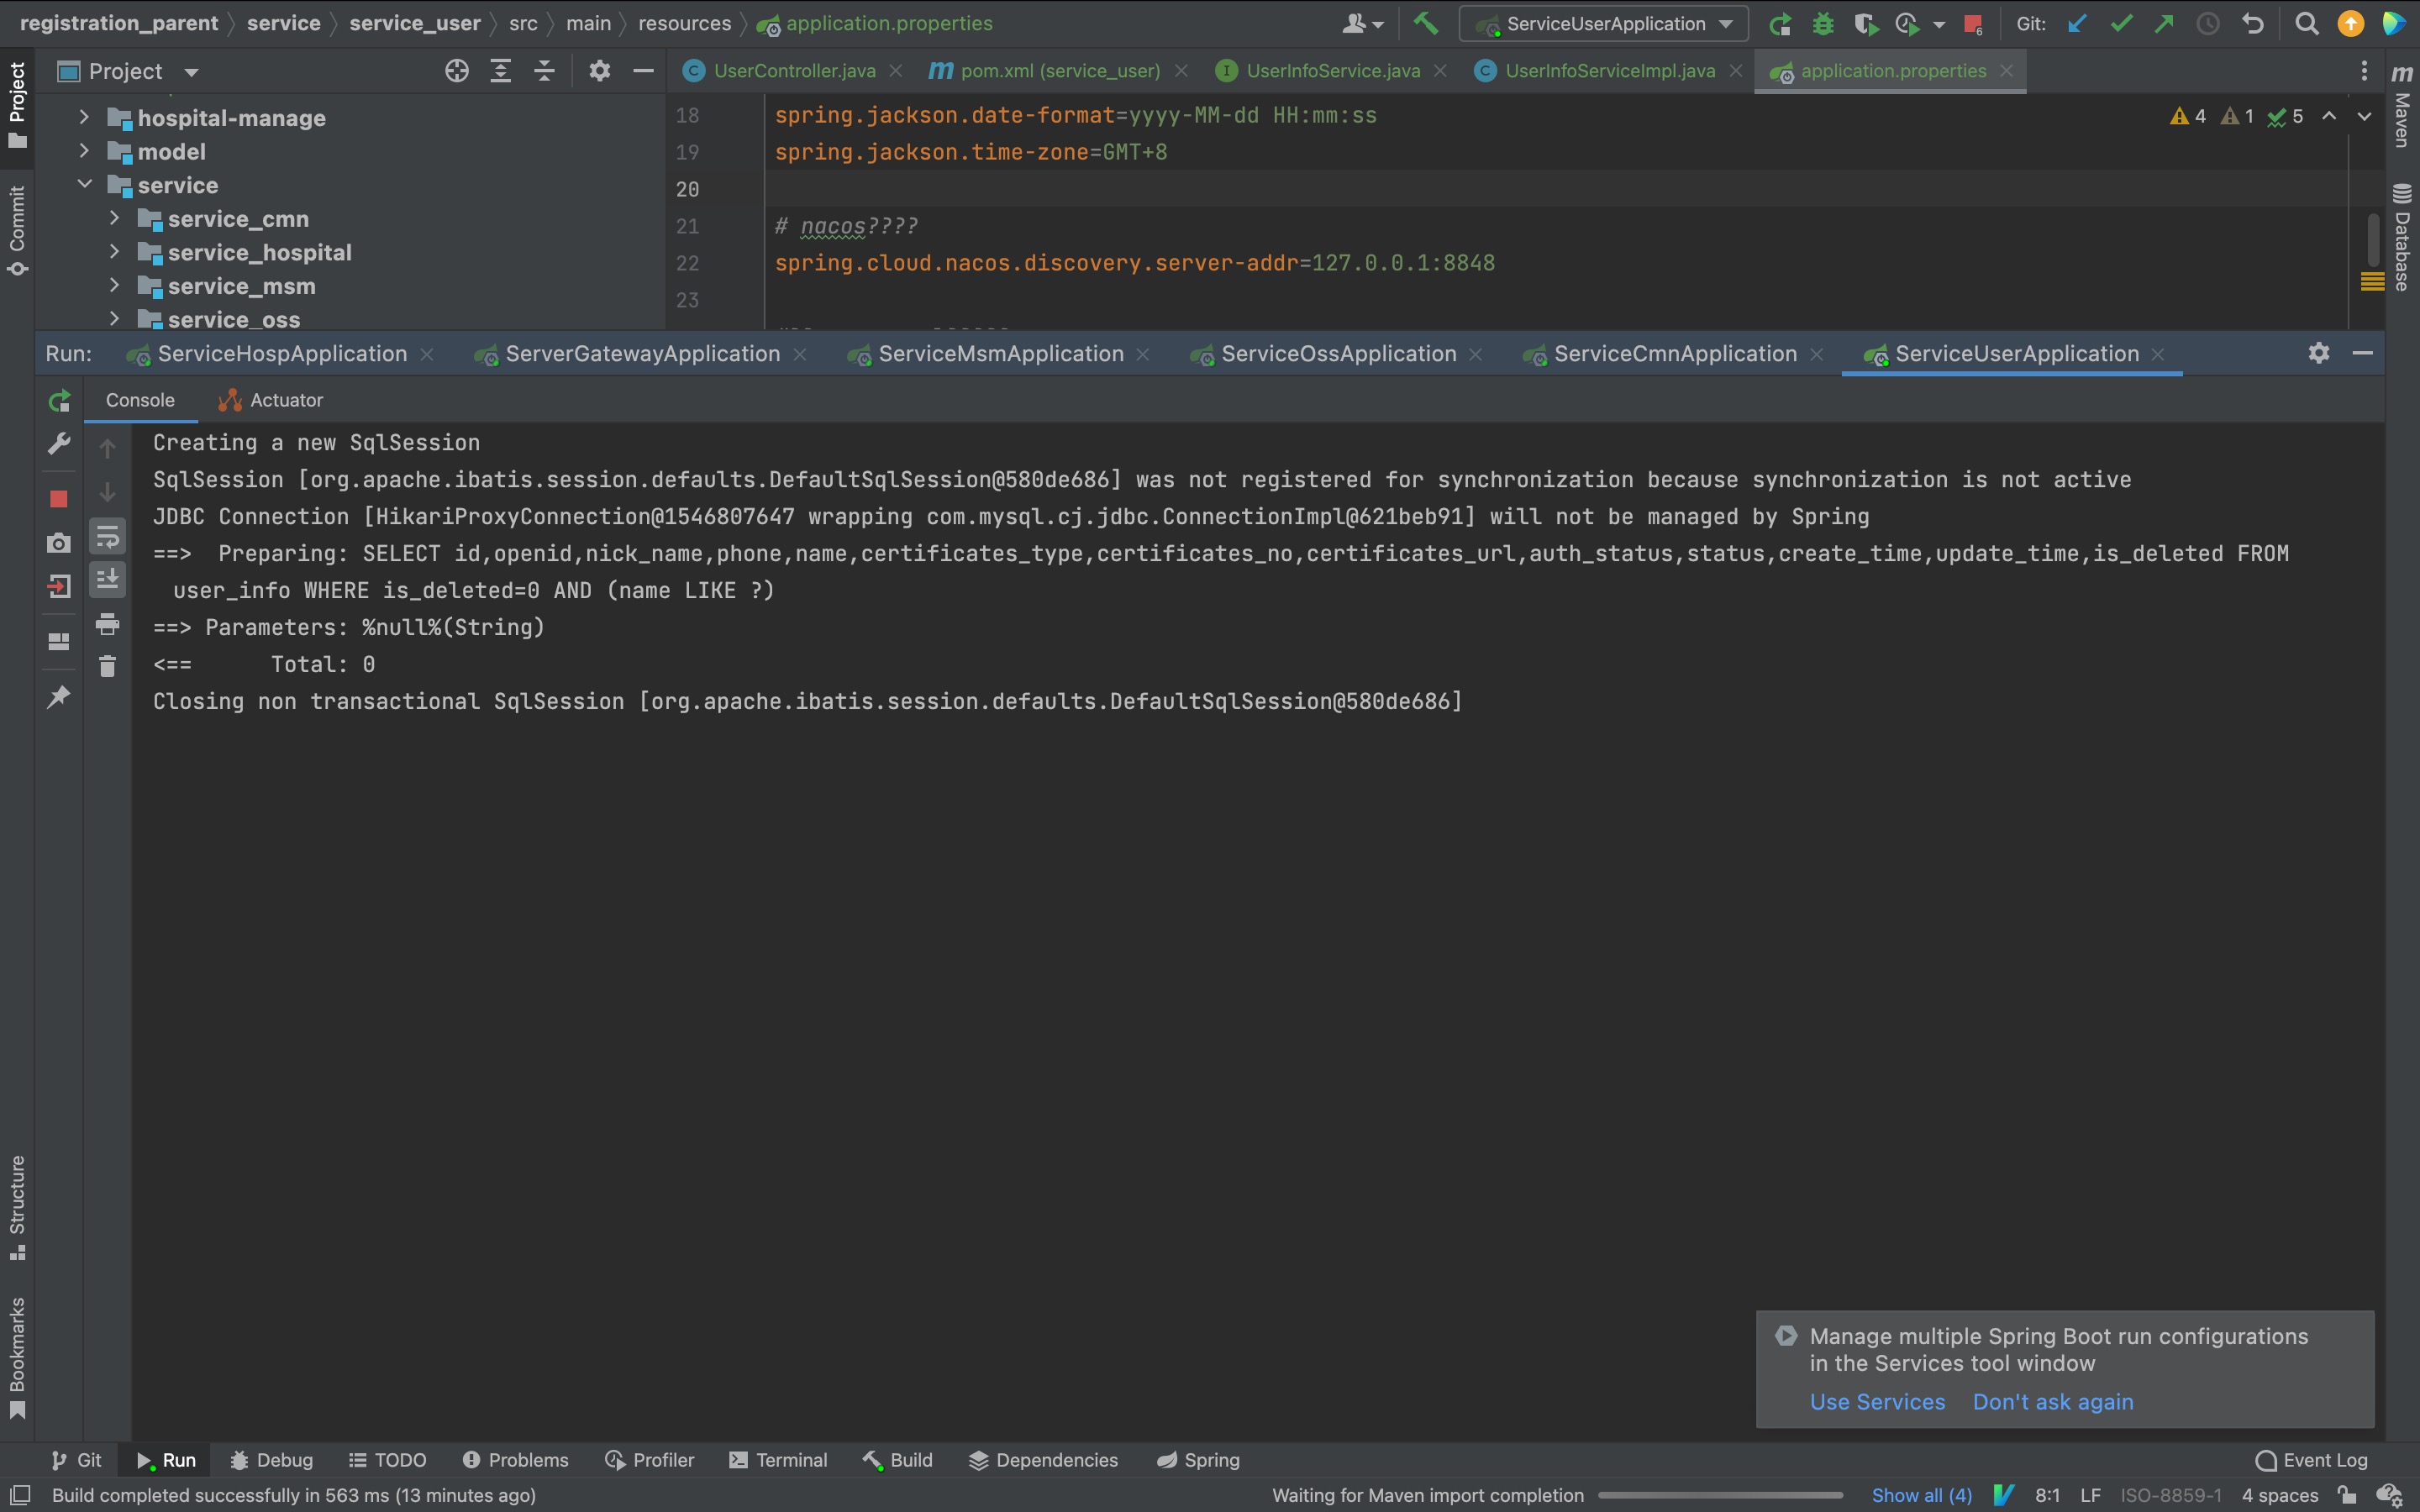
Task: Click the Clear All trash icon in the console
Action: pos(107,666)
